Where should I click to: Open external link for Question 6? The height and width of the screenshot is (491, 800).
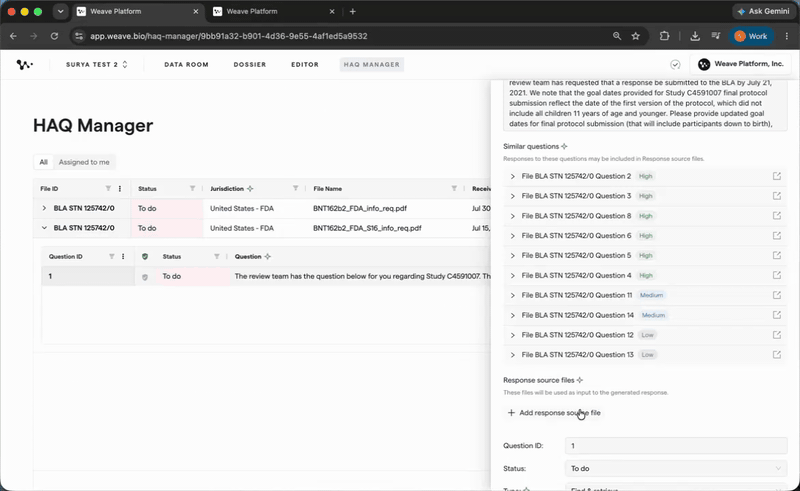(x=777, y=236)
